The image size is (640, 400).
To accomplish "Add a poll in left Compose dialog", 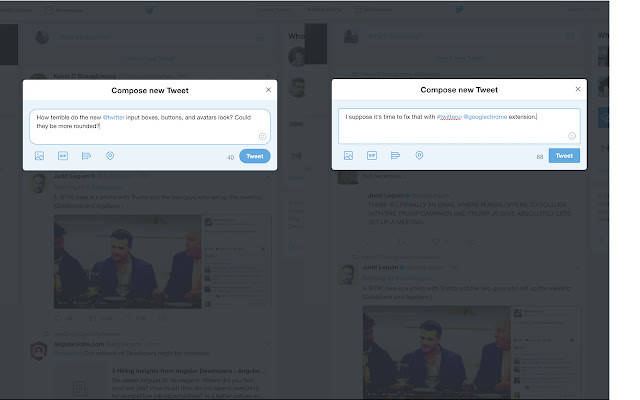I will tap(86, 156).
